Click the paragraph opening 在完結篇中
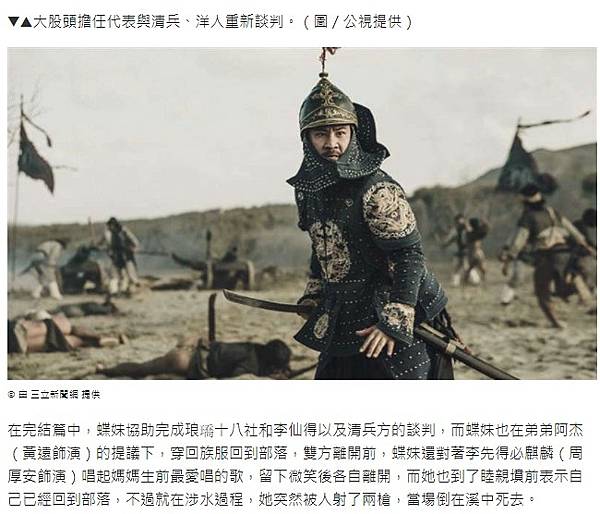 tap(44, 431)
